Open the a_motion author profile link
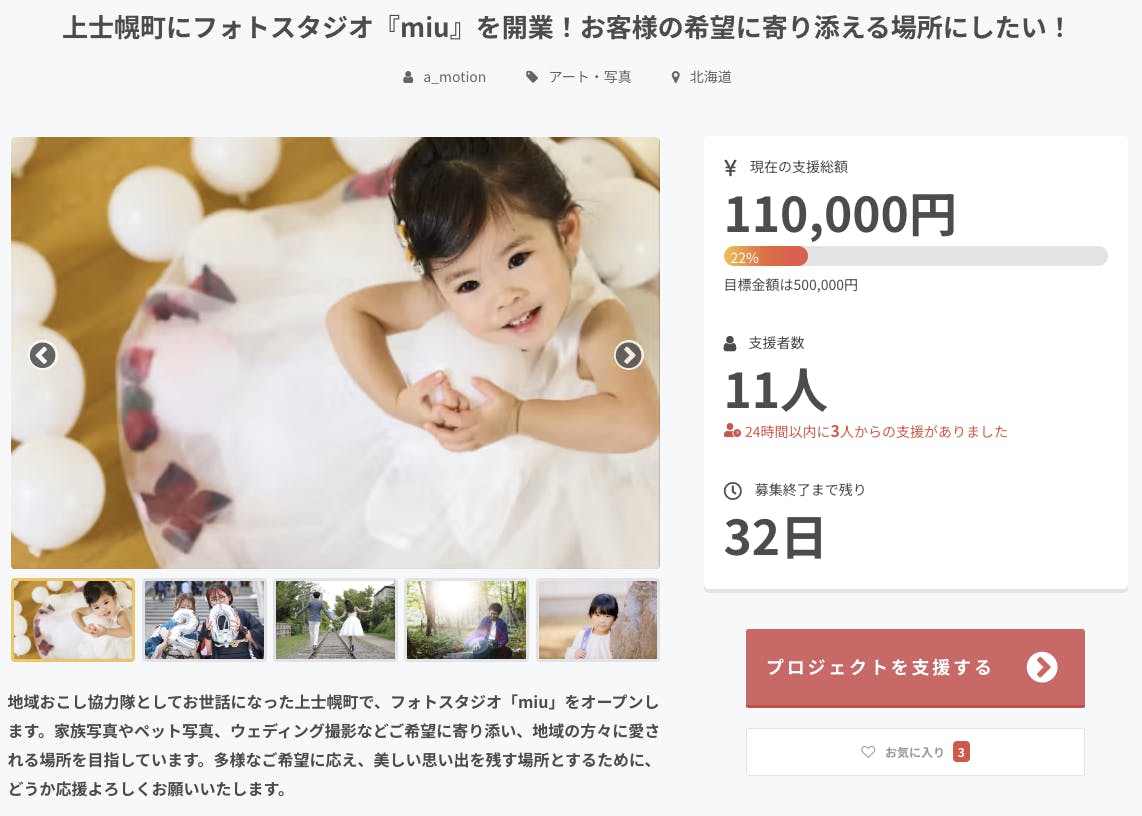The height and width of the screenshot is (816, 1142). pyautogui.click(x=454, y=77)
